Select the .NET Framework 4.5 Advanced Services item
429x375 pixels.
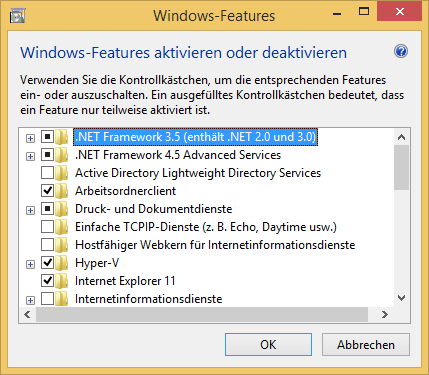click(178, 155)
